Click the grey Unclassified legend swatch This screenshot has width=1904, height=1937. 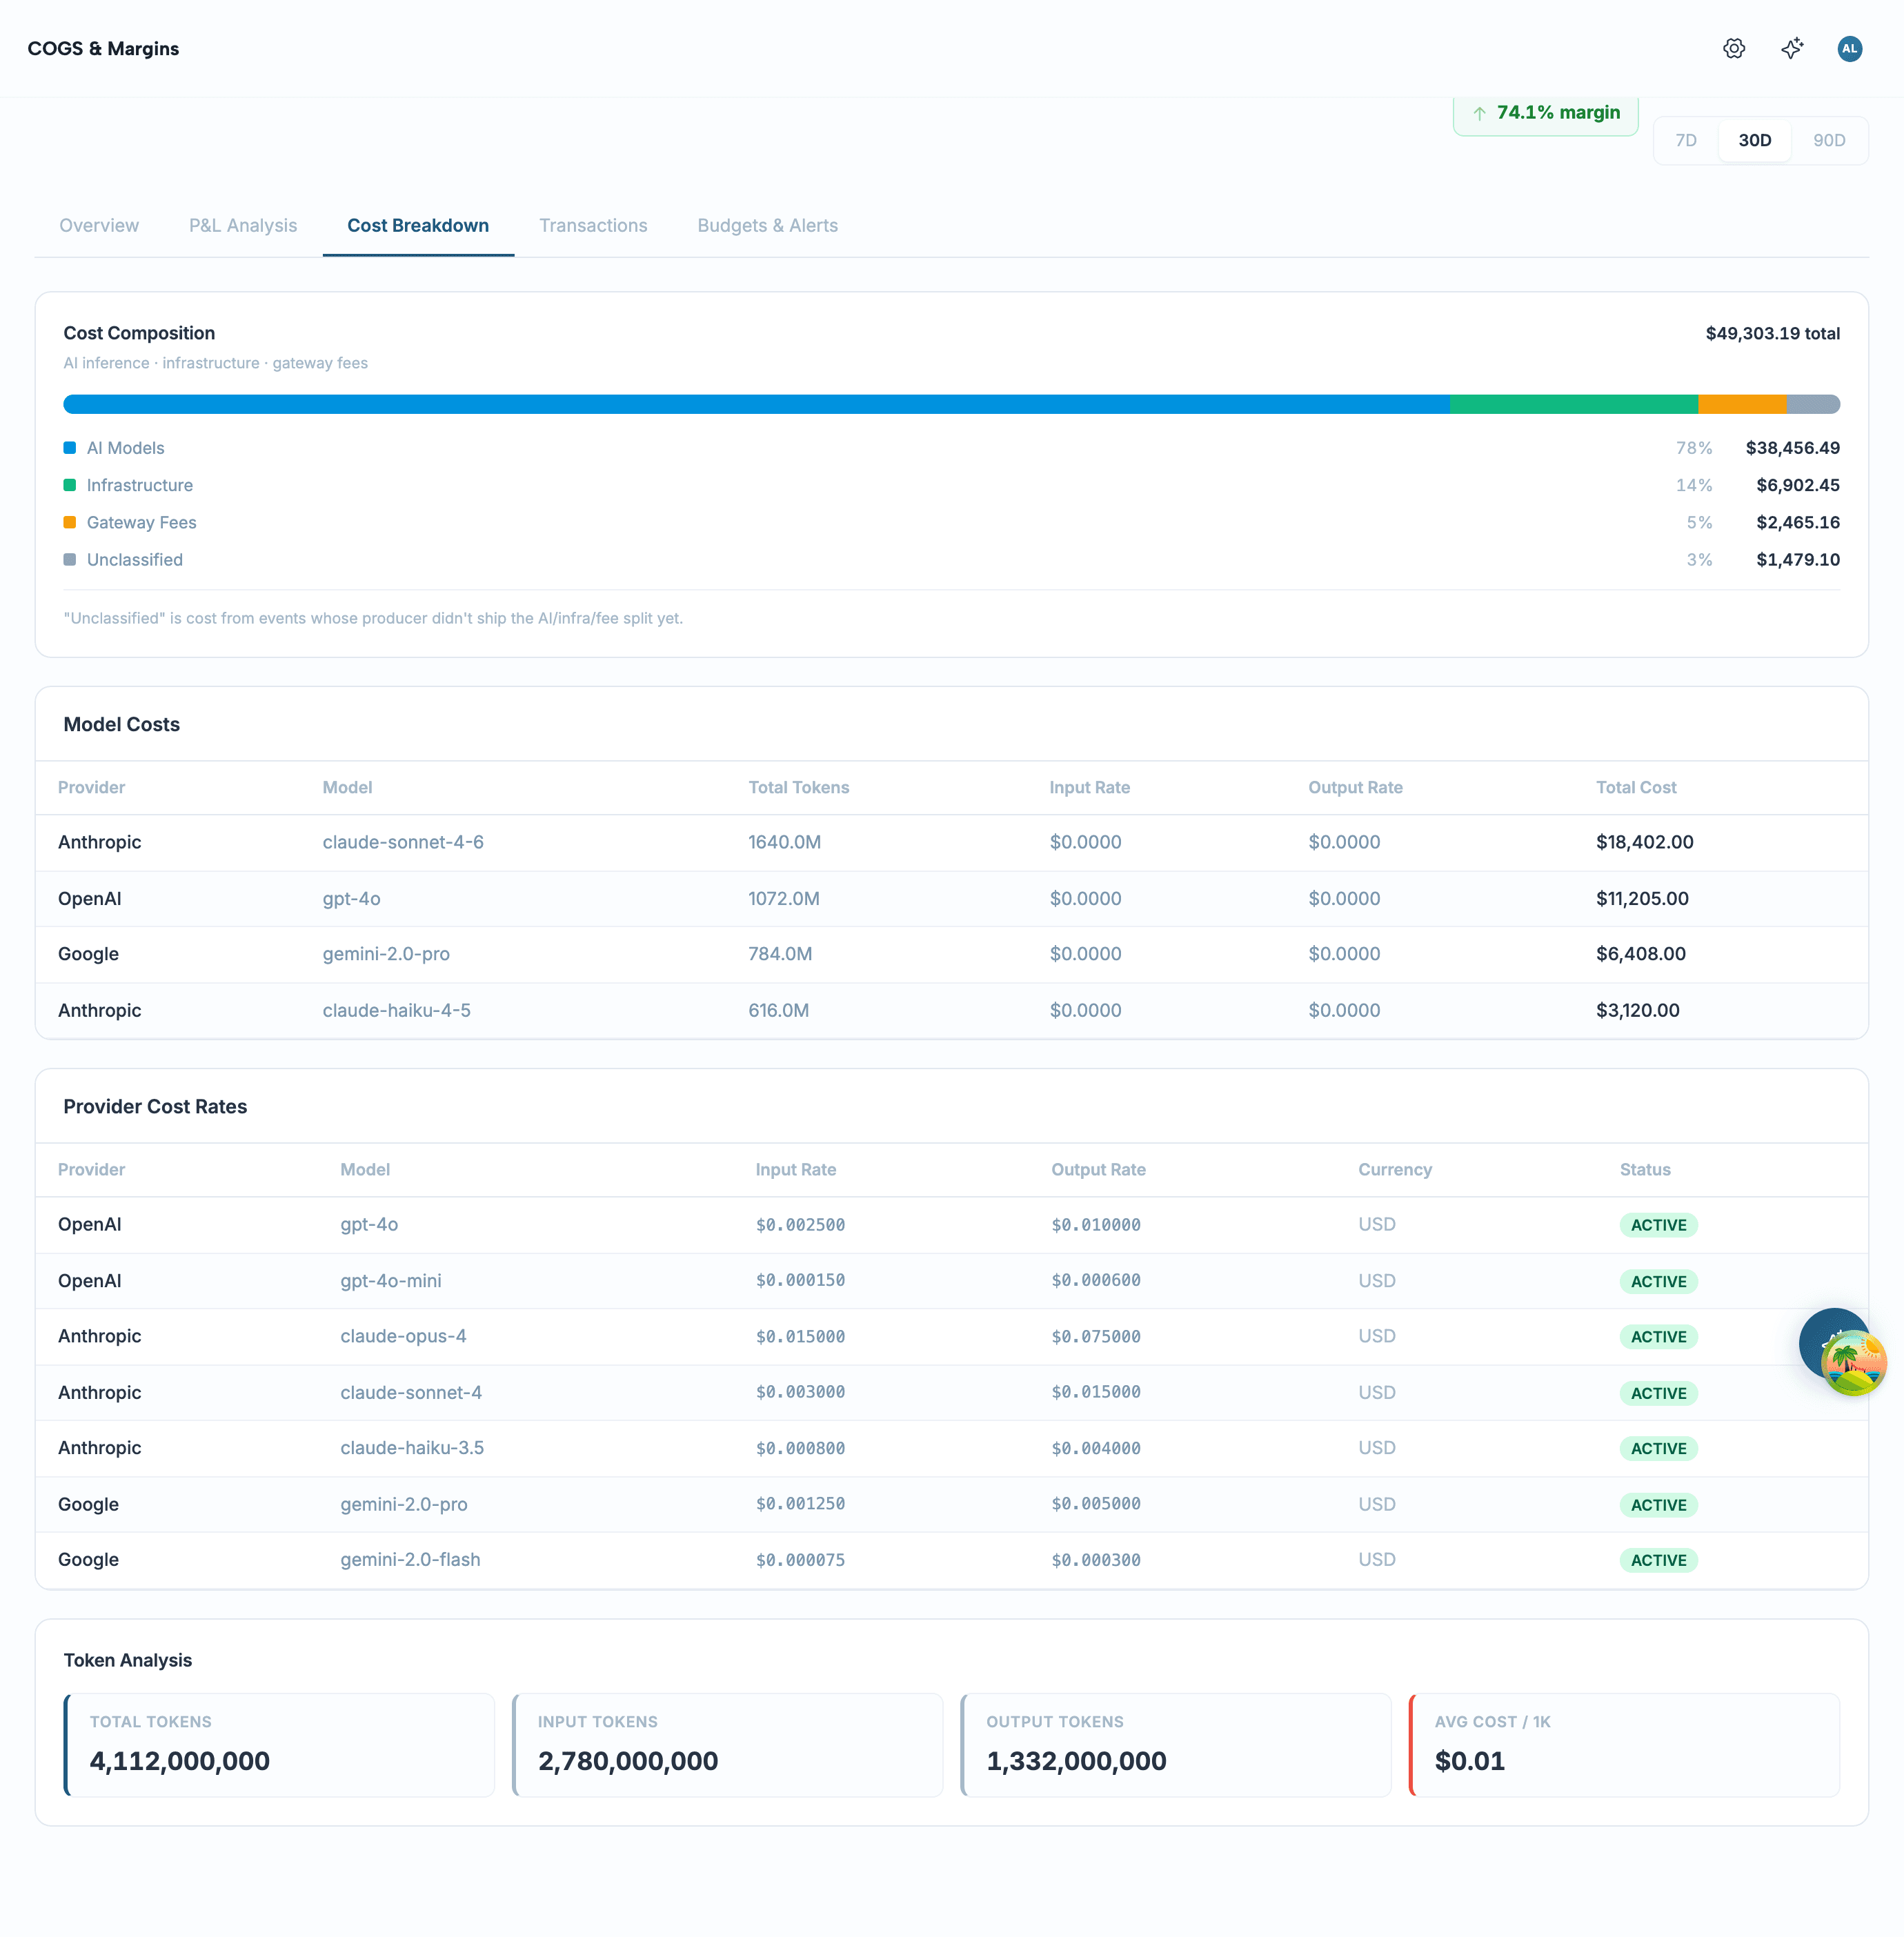pos(70,560)
